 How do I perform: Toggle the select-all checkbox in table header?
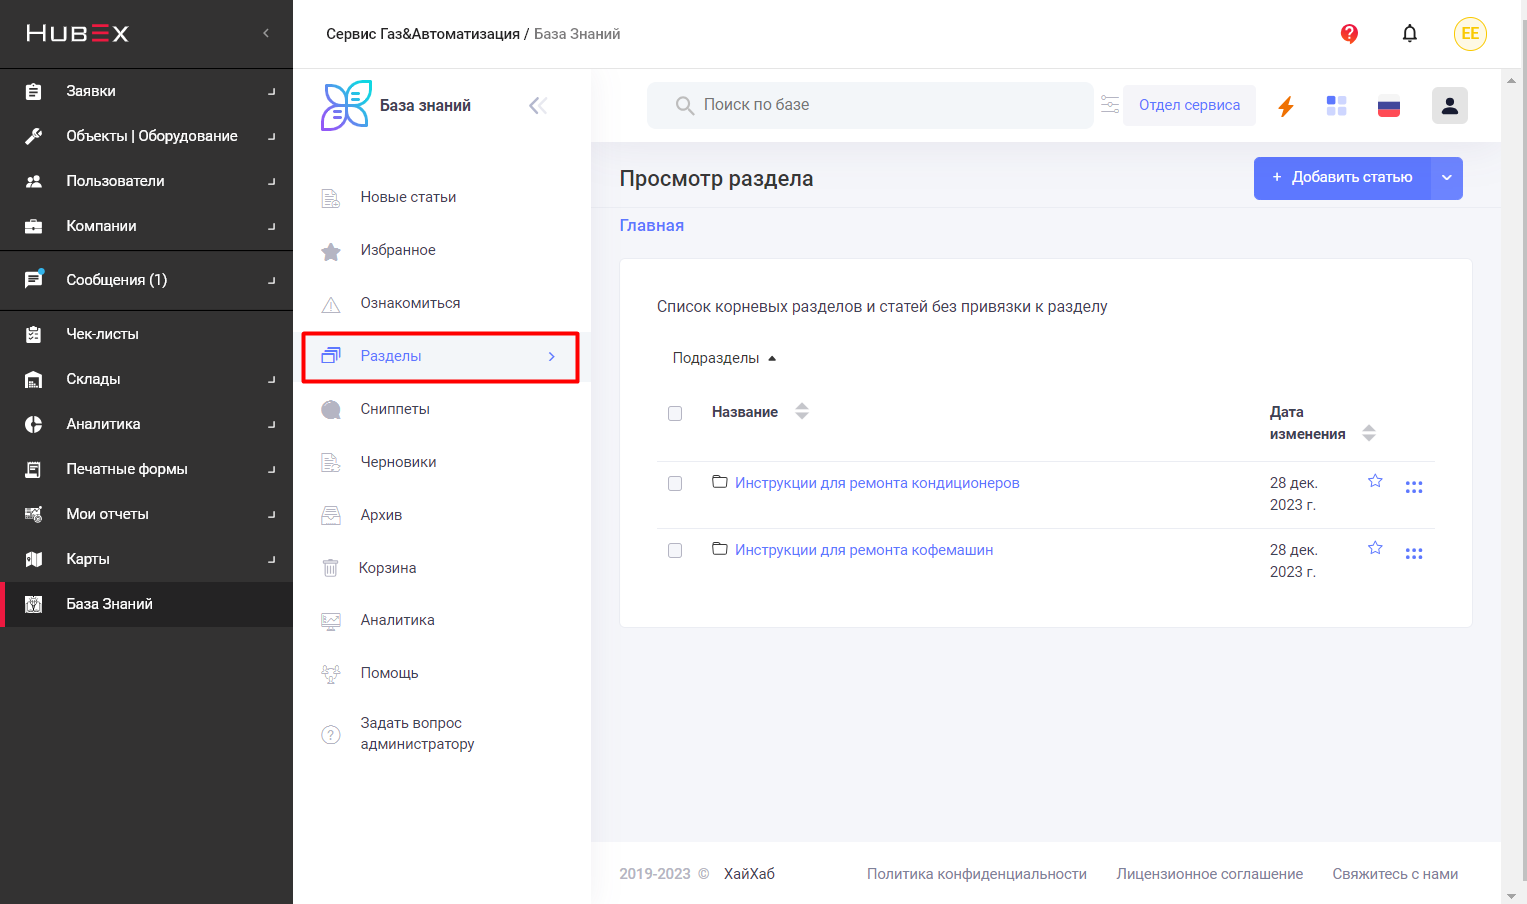click(675, 414)
